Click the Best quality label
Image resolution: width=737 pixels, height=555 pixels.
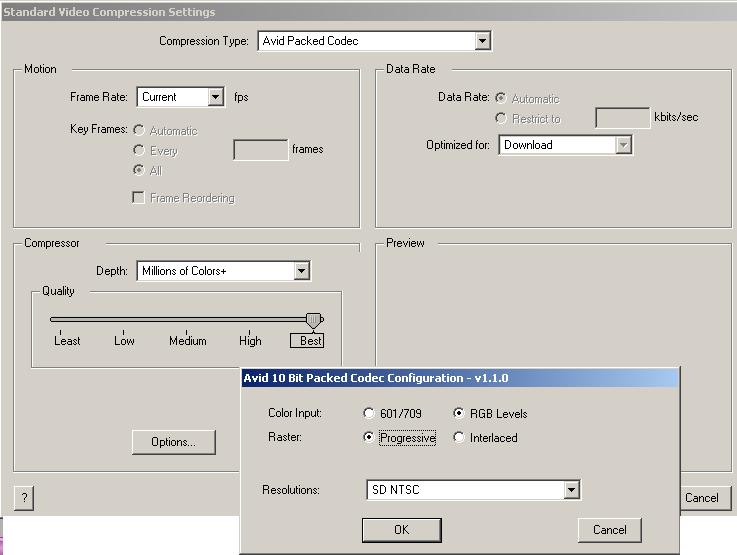click(307, 341)
